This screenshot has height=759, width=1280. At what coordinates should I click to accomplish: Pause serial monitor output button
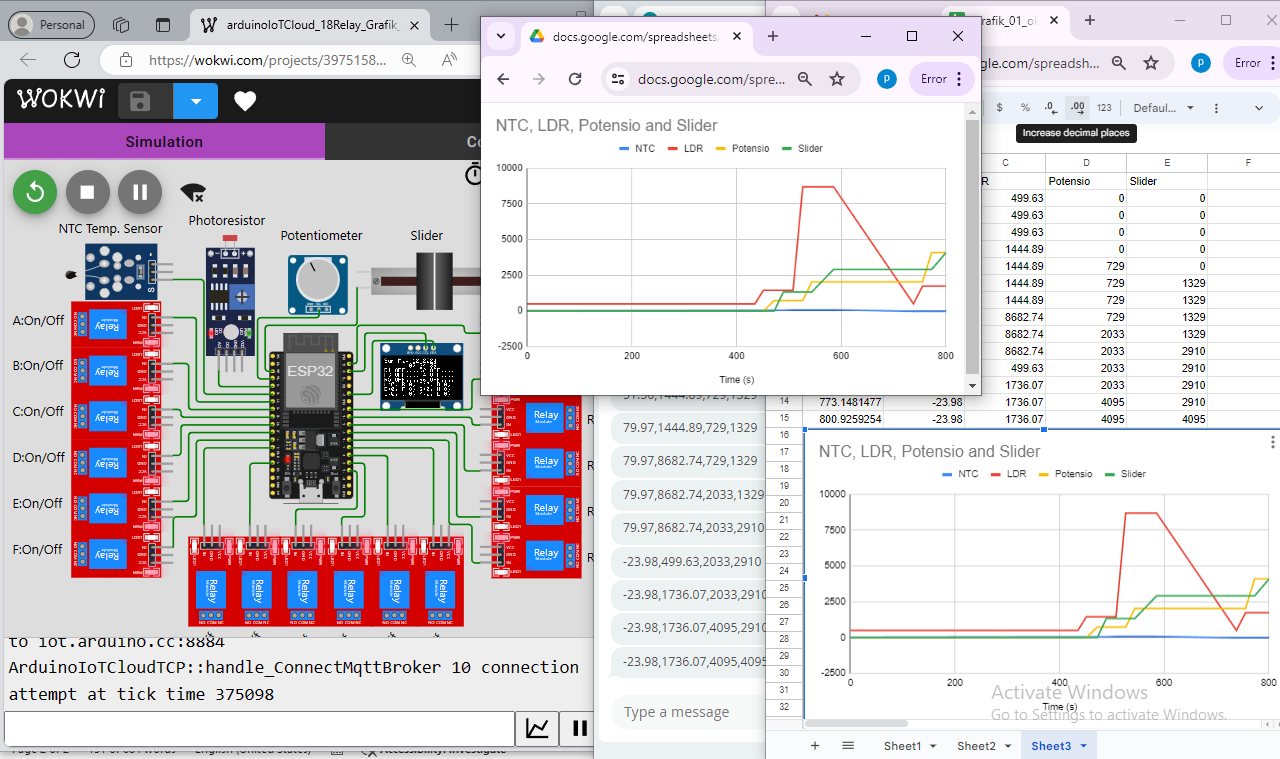579,728
